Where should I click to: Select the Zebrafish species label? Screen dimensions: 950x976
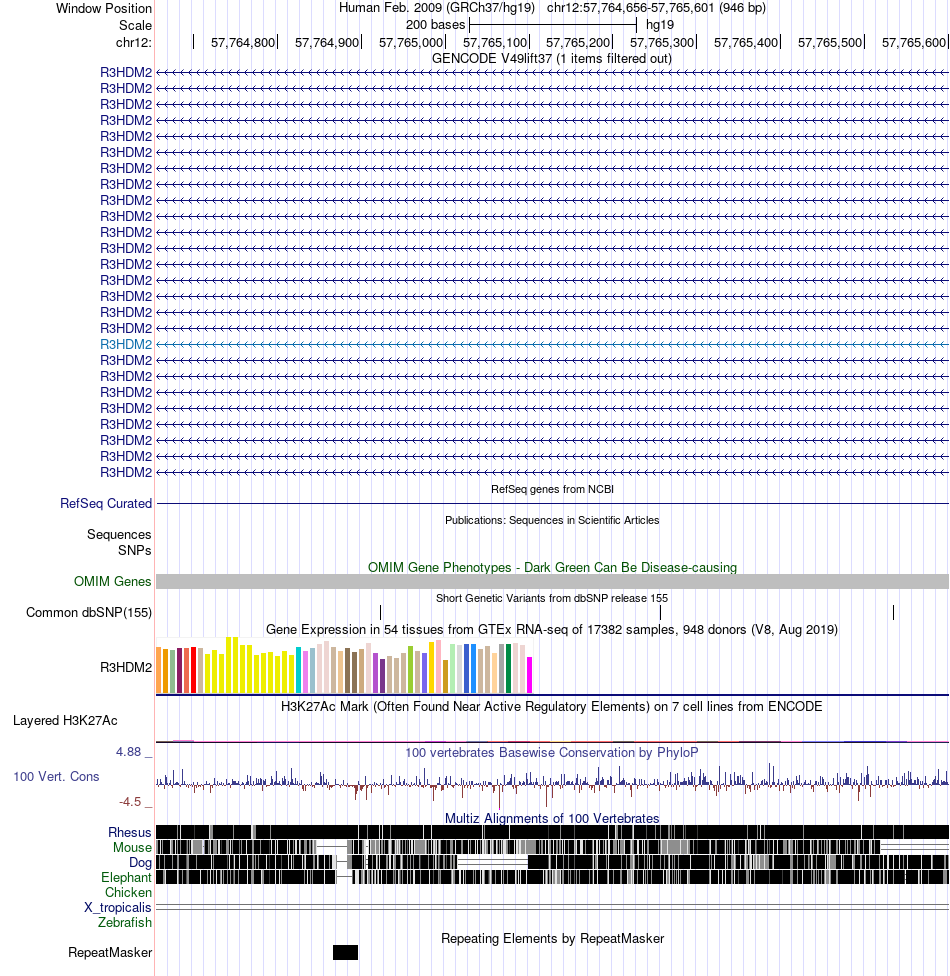pos(125,922)
